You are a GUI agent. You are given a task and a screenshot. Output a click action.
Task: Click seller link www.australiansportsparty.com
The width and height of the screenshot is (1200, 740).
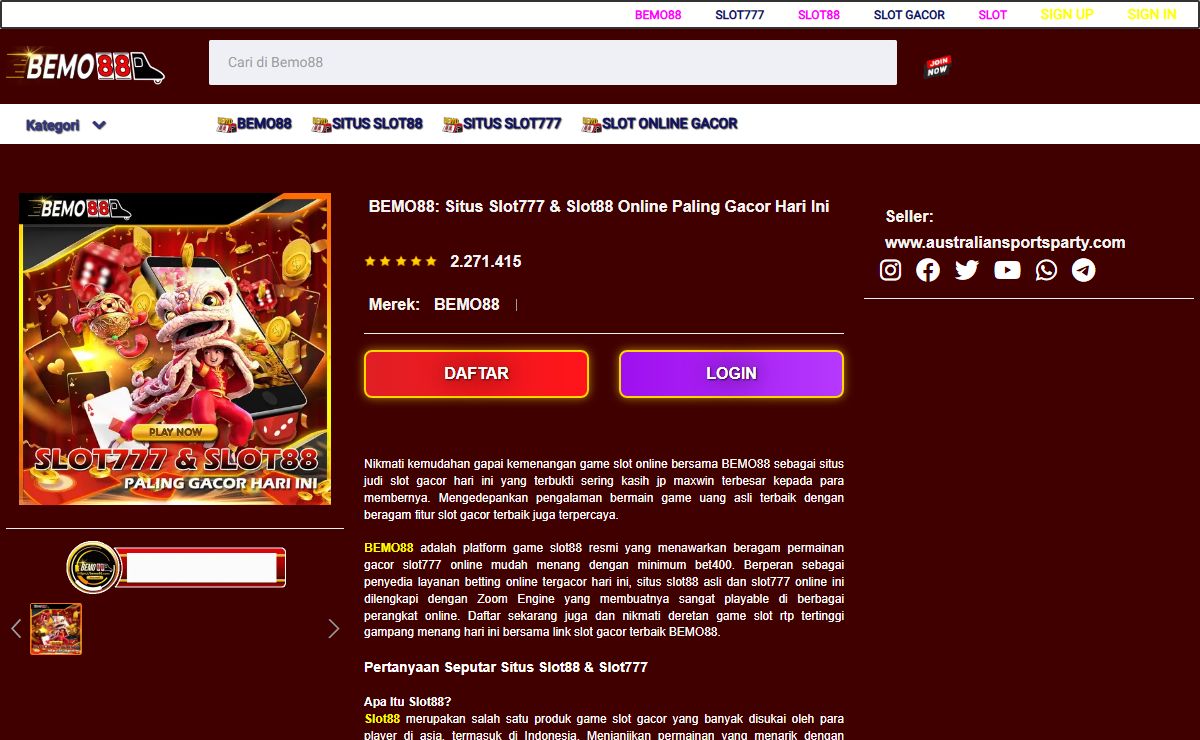point(1005,242)
